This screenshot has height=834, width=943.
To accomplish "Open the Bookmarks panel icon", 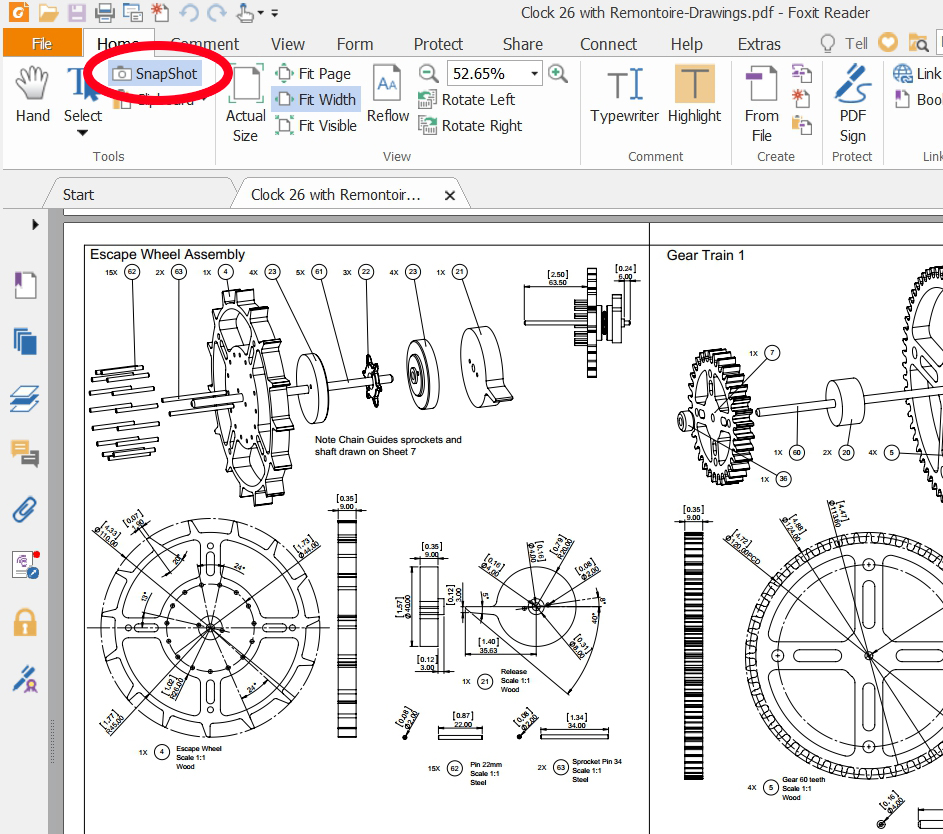I will pyautogui.click(x=25, y=285).
